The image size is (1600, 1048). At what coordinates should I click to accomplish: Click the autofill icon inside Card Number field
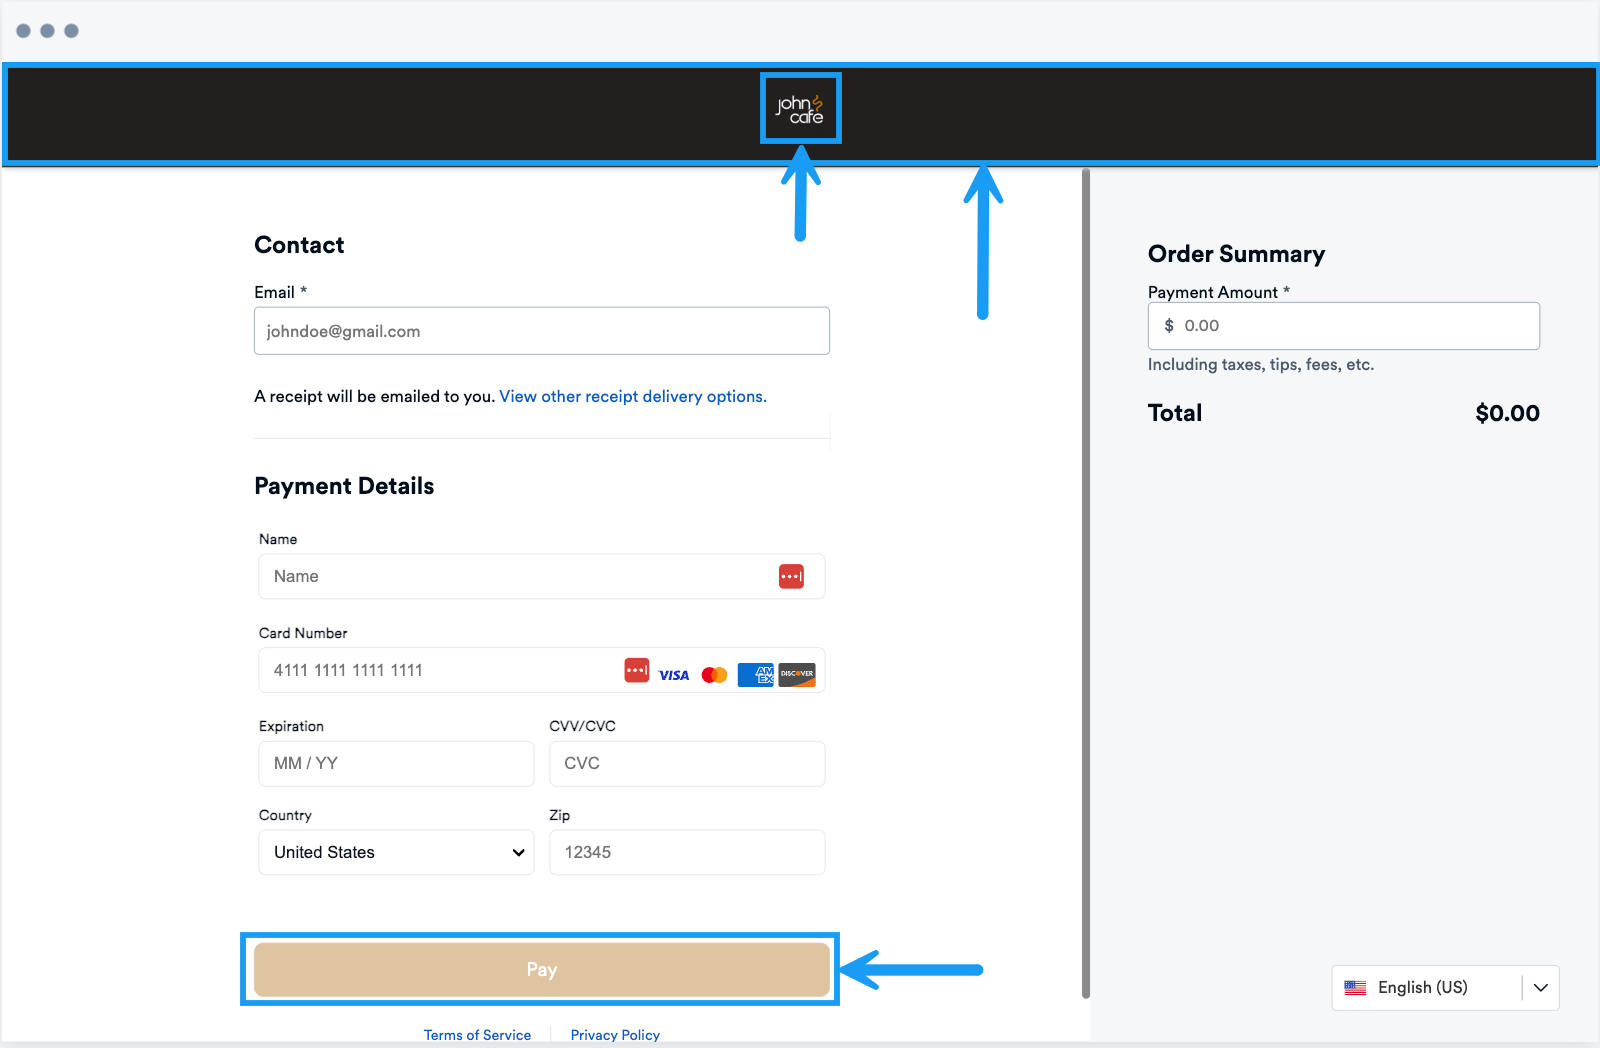636,670
